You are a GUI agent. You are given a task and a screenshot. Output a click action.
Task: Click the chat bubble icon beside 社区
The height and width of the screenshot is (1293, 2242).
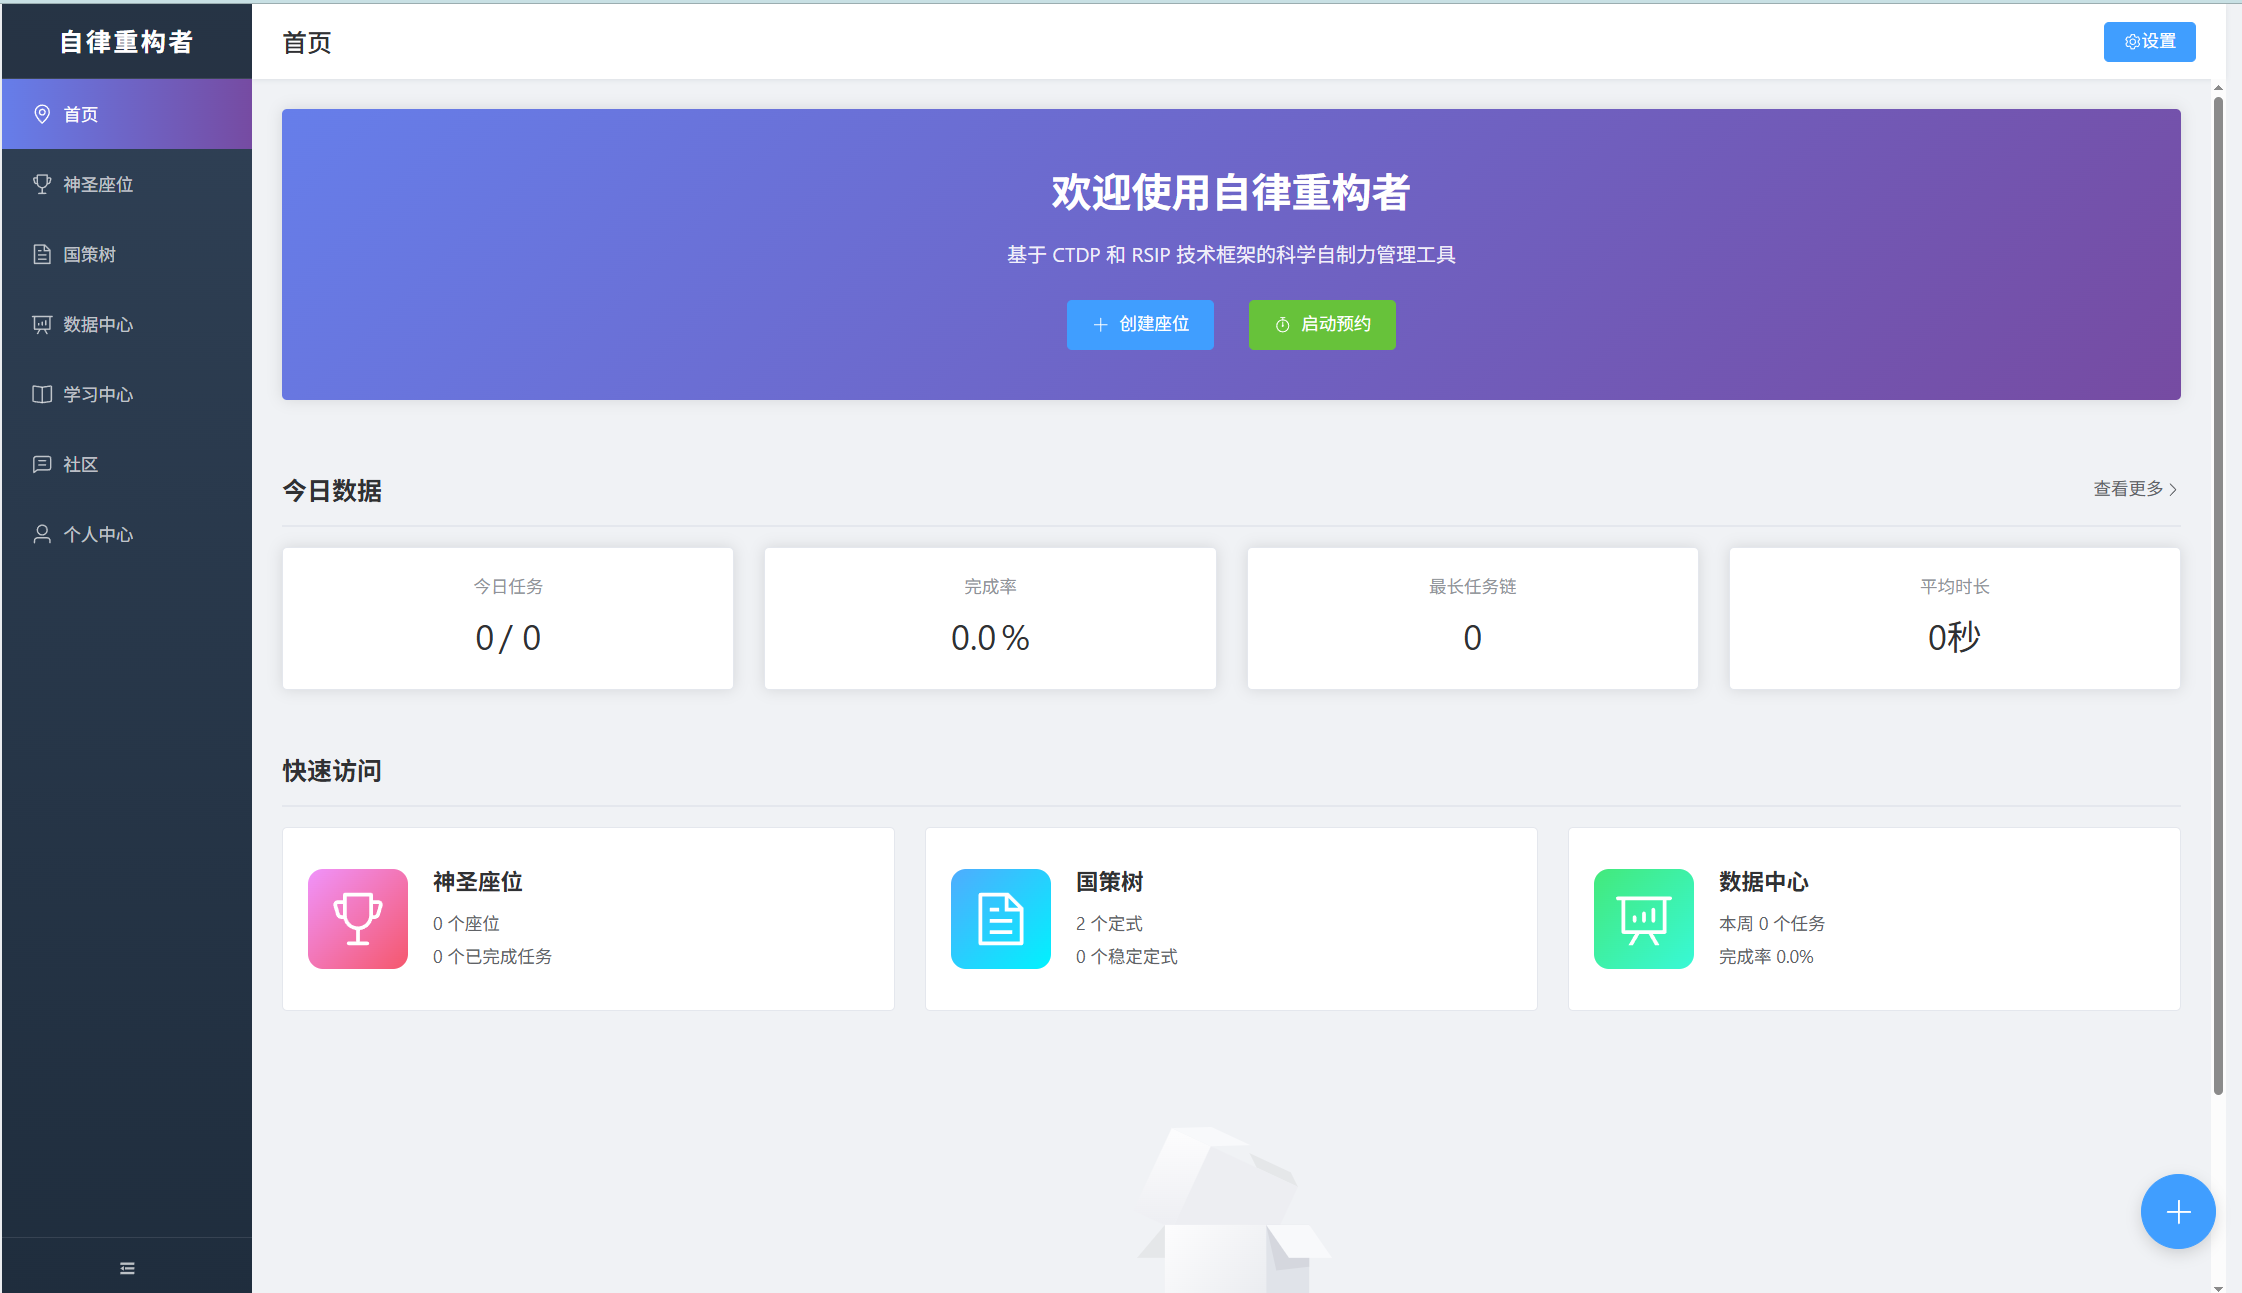(x=42, y=464)
